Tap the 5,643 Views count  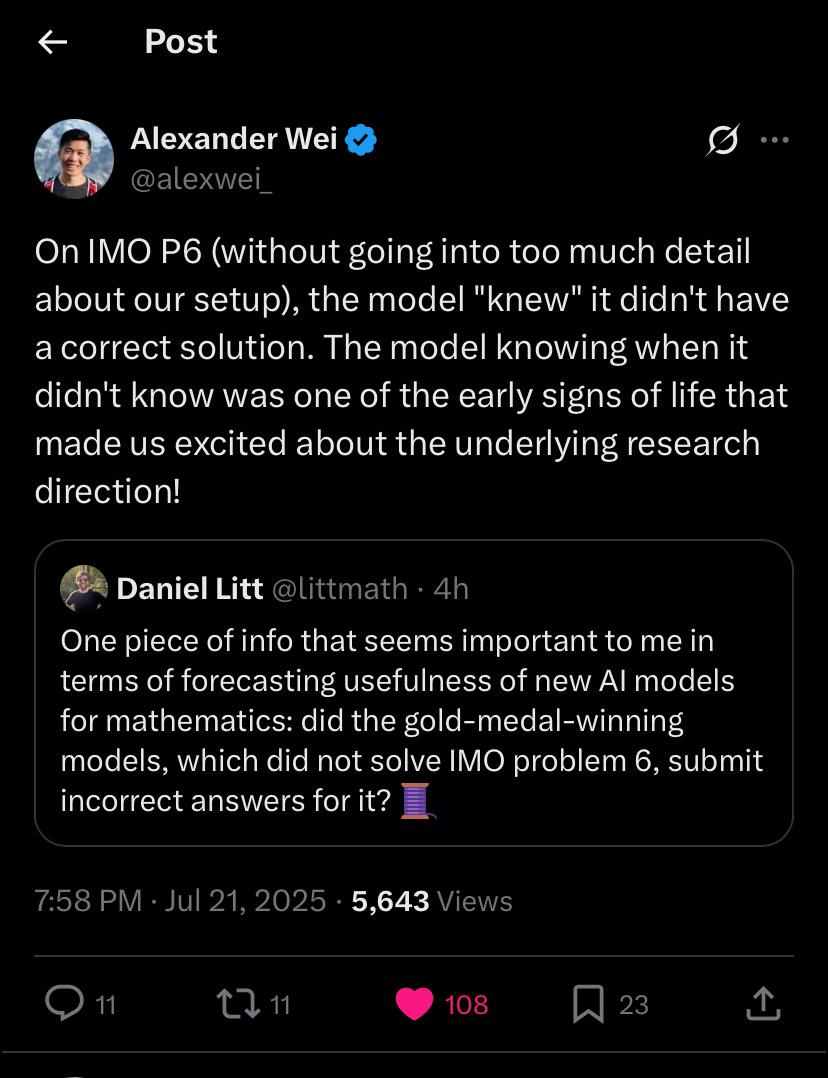point(432,901)
